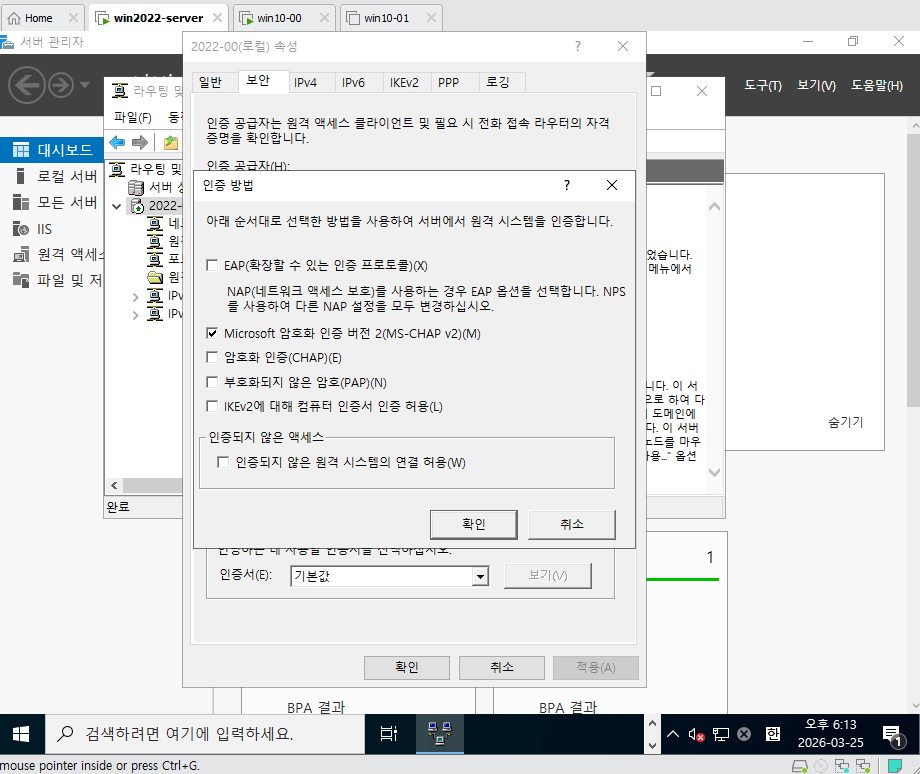Image resolution: width=920 pixels, height=774 pixels.
Task: Open 파일(F) menu in Routing console
Action: (133, 117)
